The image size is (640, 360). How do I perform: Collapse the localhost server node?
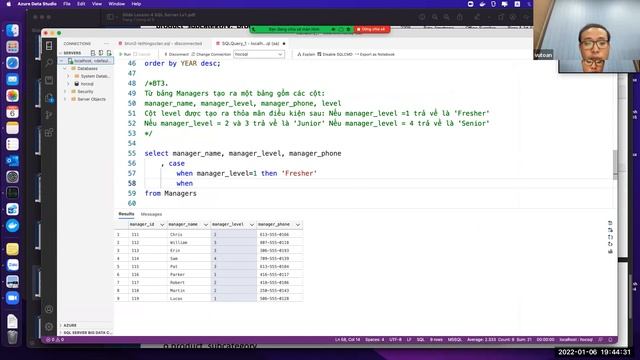click(x=61, y=61)
